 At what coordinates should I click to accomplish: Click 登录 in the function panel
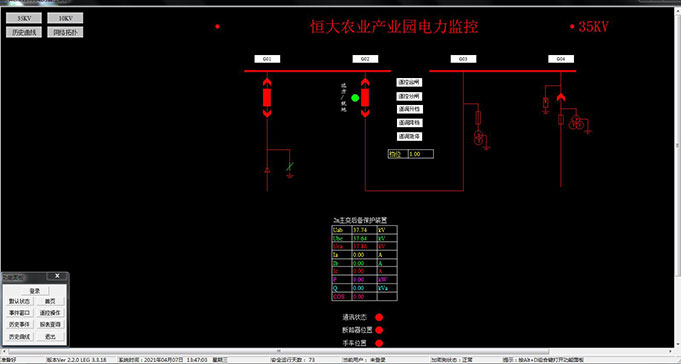click(x=35, y=291)
